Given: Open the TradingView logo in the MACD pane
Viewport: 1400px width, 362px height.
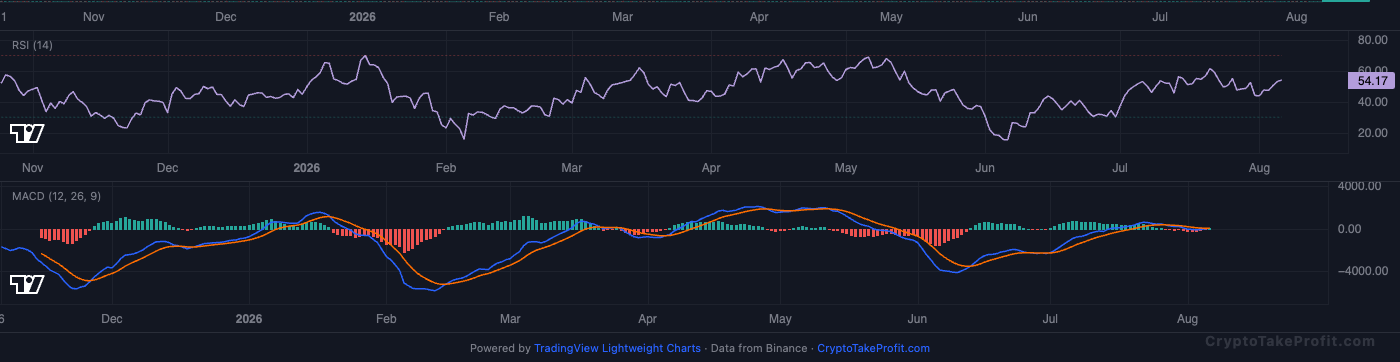Looking at the screenshot, I should pyautogui.click(x=27, y=284).
